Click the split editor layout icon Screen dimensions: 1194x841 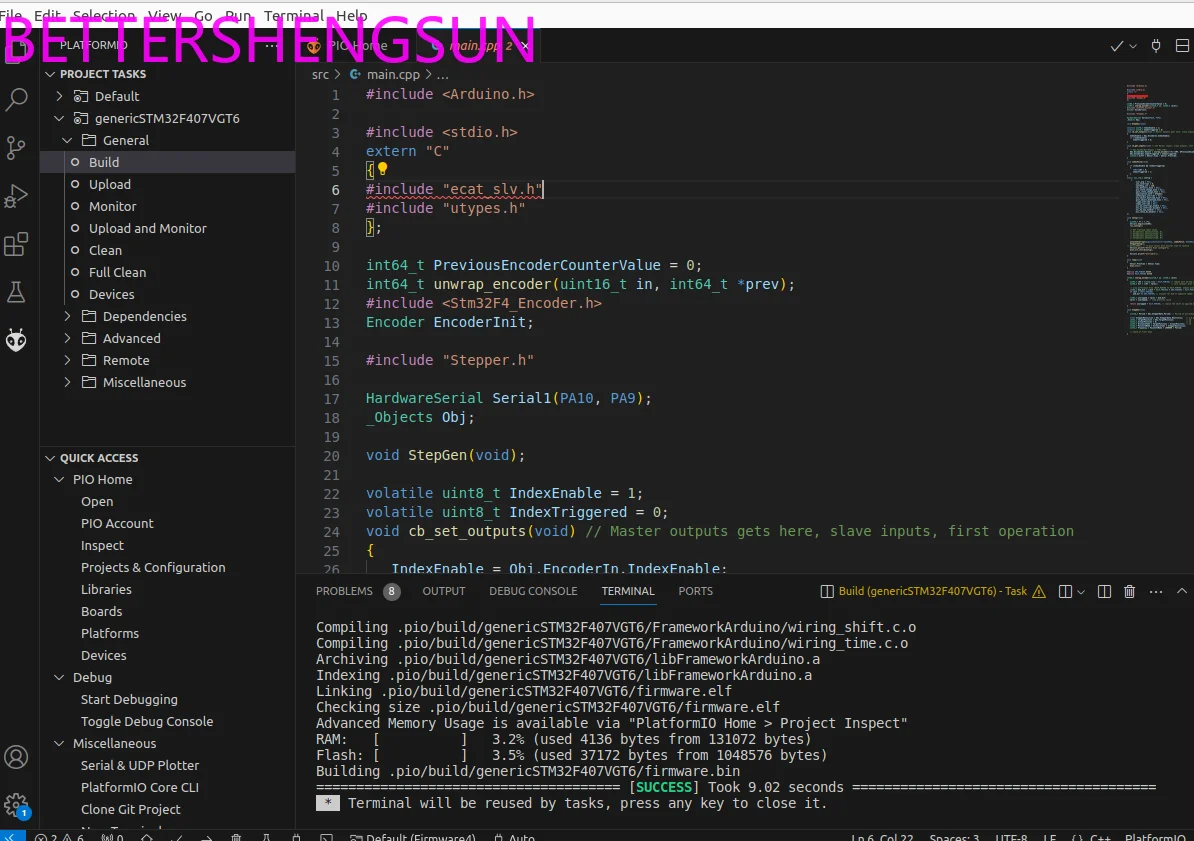tap(1183, 46)
